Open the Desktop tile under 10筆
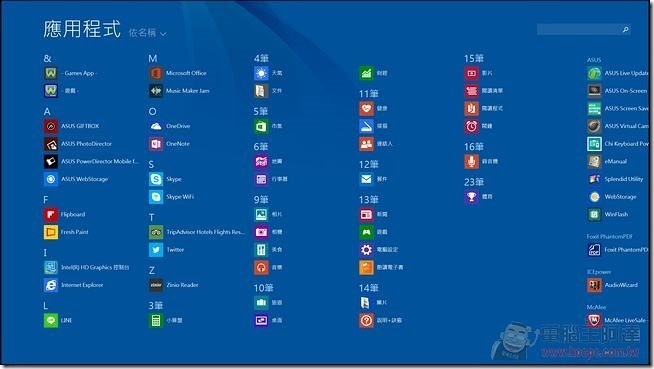This screenshot has height=369, width=654. click(269, 320)
